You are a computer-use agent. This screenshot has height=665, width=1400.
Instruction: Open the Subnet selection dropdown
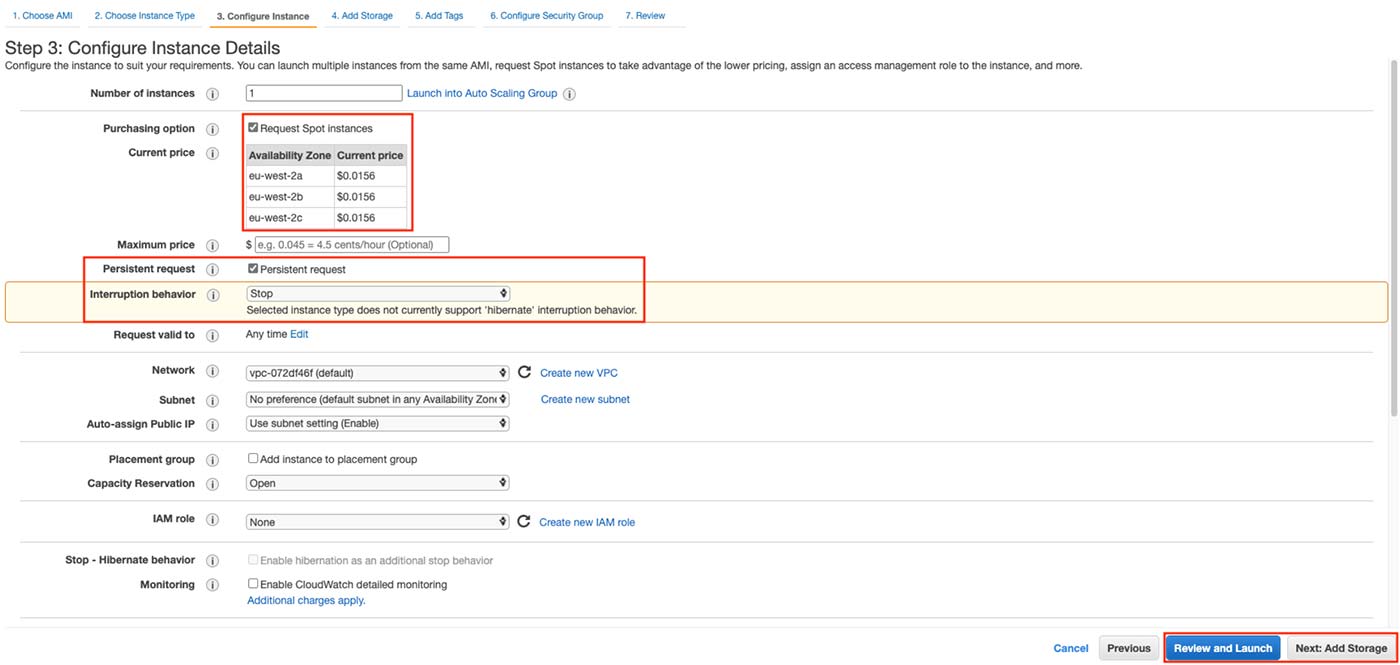click(377, 398)
